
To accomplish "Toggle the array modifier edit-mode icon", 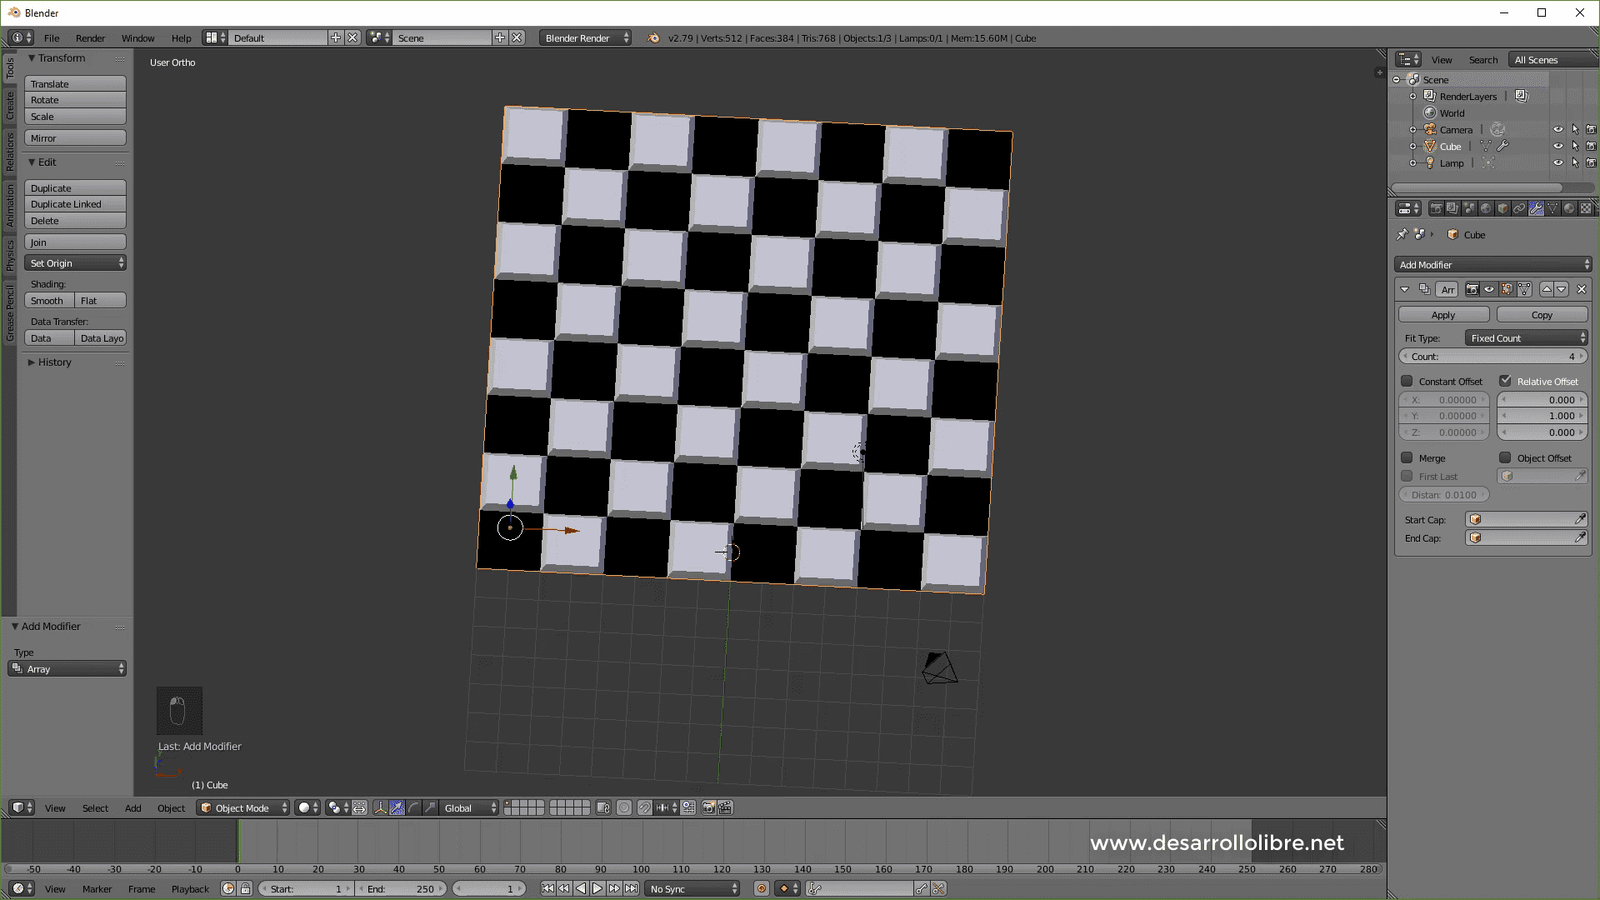I will click(x=1507, y=289).
